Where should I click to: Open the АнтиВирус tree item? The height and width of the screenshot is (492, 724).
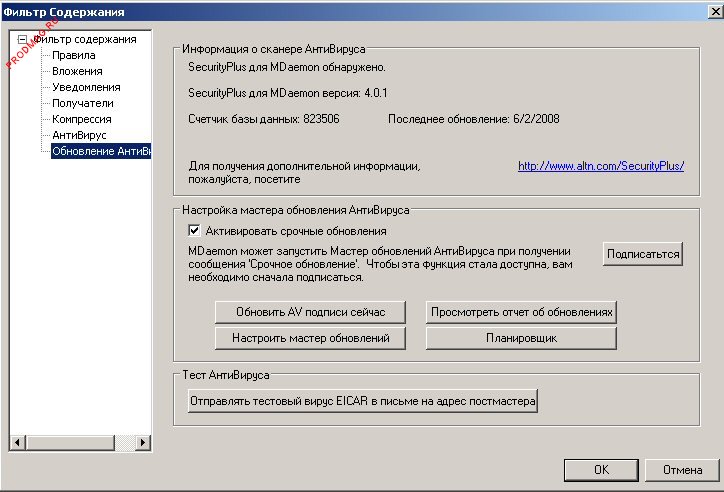tap(79, 135)
